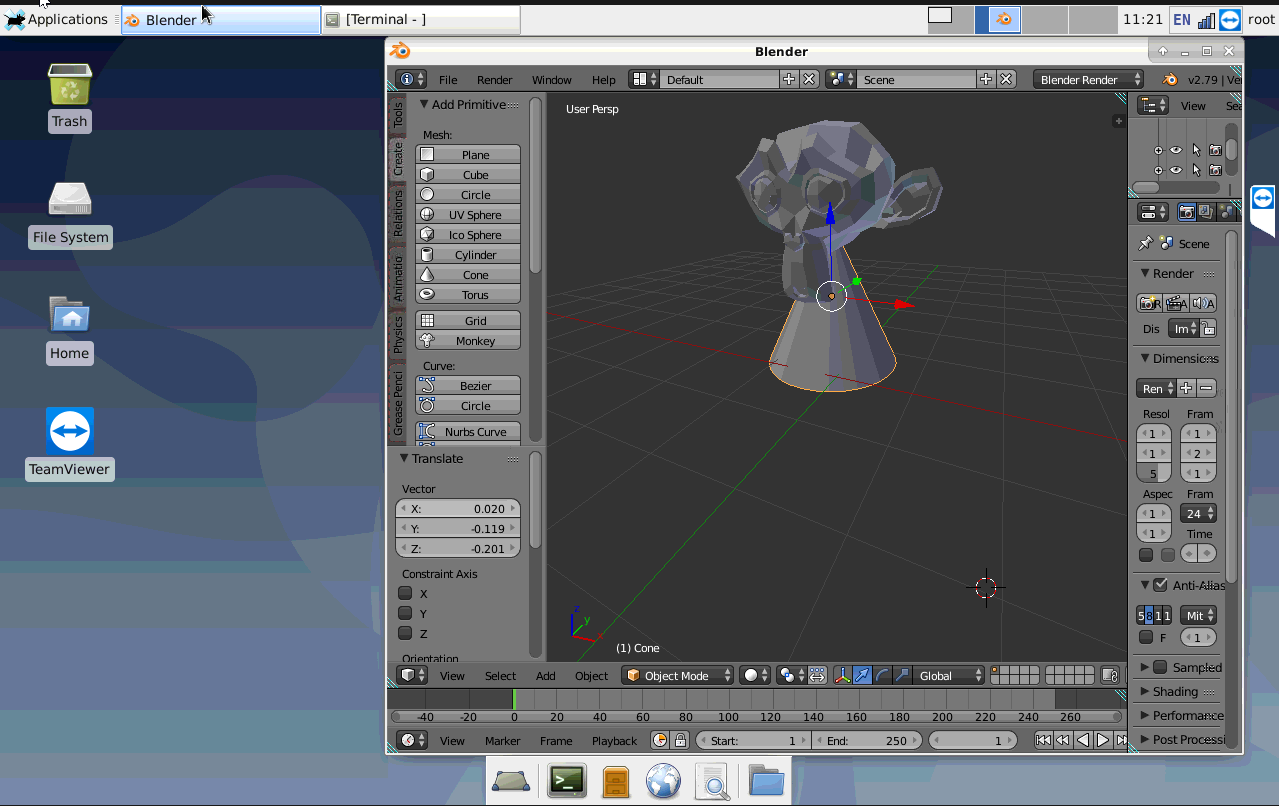Click the animation clapperboard render icon
The height and width of the screenshot is (806, 1279).
tap(1176, 304)
